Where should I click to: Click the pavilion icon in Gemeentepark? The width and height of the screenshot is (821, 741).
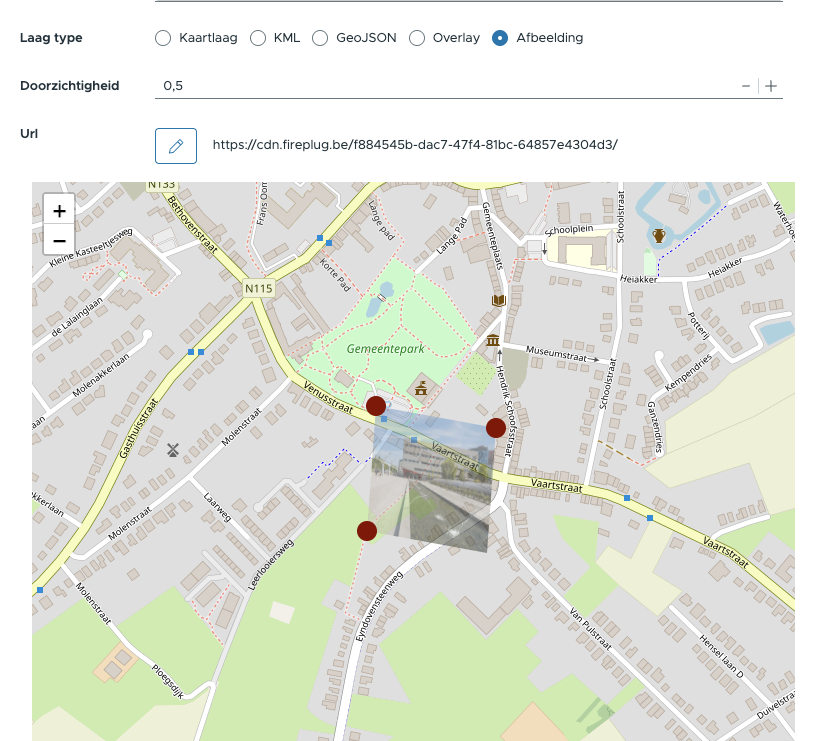[x=421, y=388]
